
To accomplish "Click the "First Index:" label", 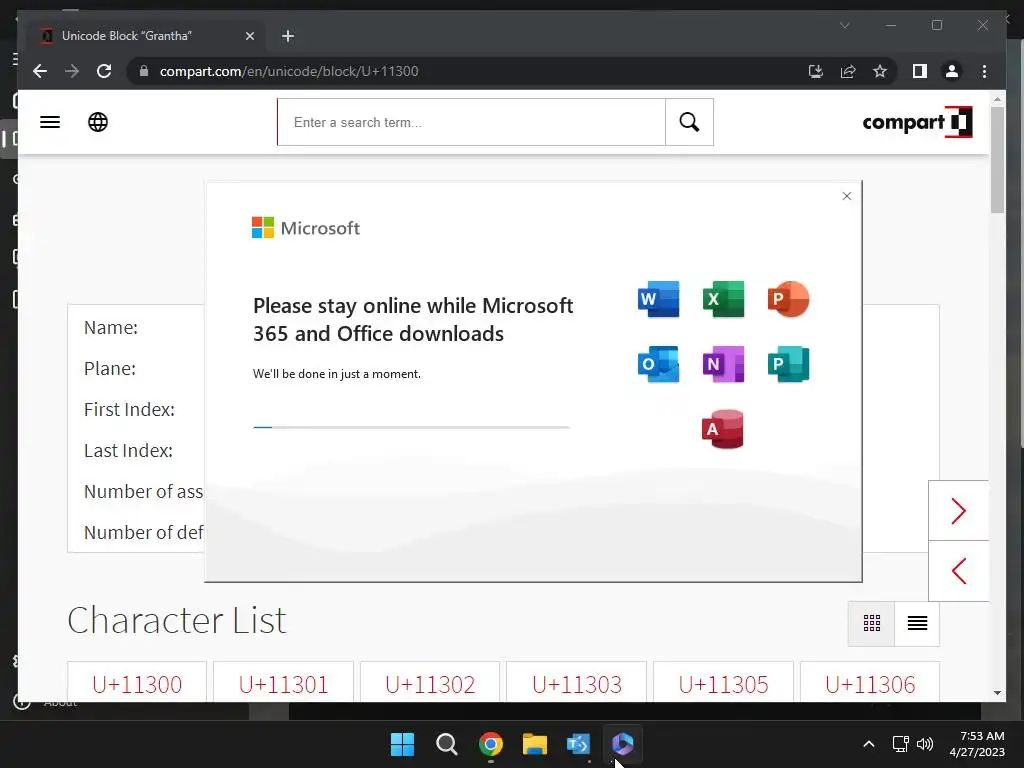I will tap(129, 409).
